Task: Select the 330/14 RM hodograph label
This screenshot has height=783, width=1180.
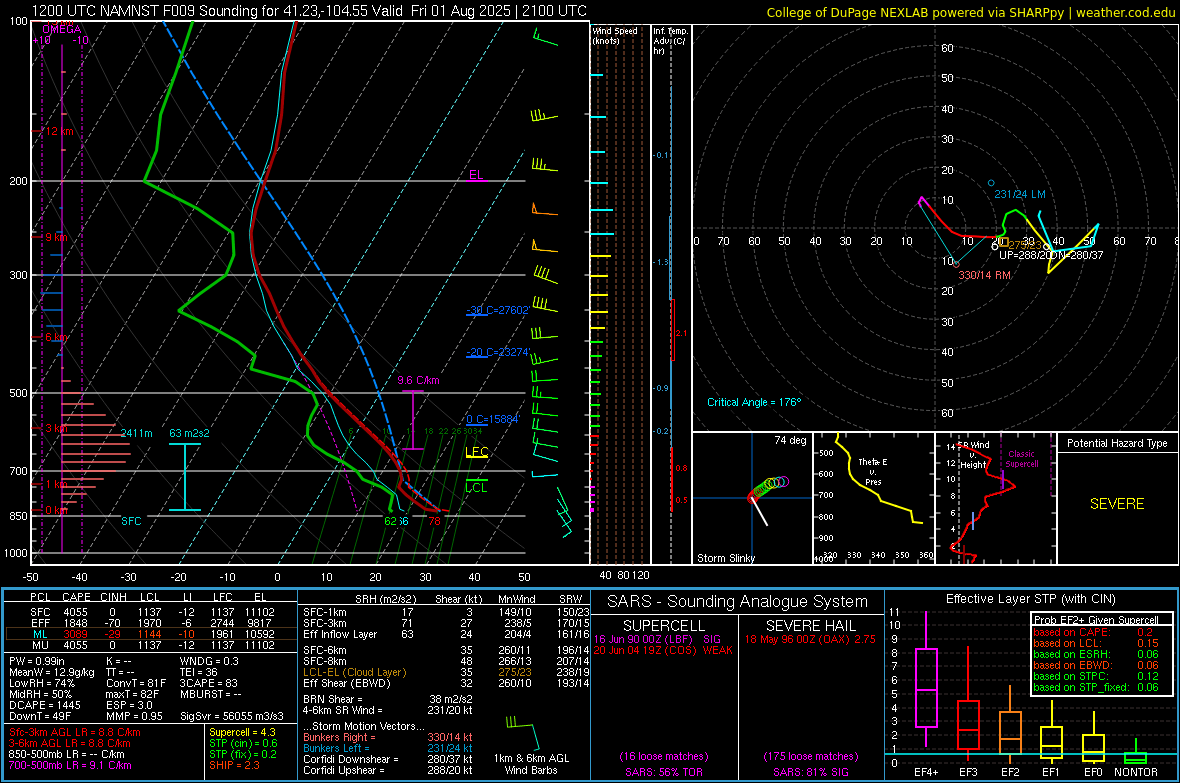Action: pos(984,275)
